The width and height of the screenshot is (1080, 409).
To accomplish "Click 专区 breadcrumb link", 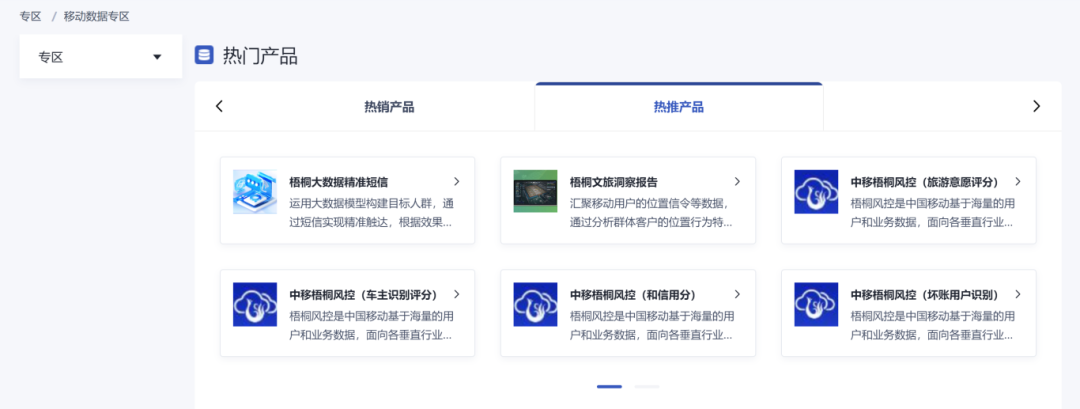I will (30, 16).
